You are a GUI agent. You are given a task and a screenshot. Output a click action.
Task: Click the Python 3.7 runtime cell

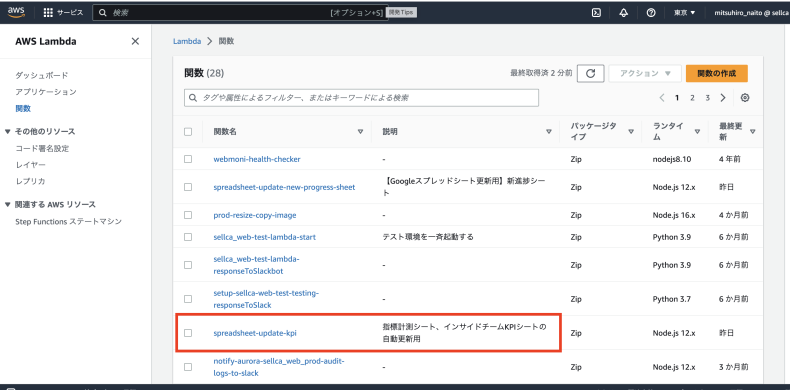point(672,299)
